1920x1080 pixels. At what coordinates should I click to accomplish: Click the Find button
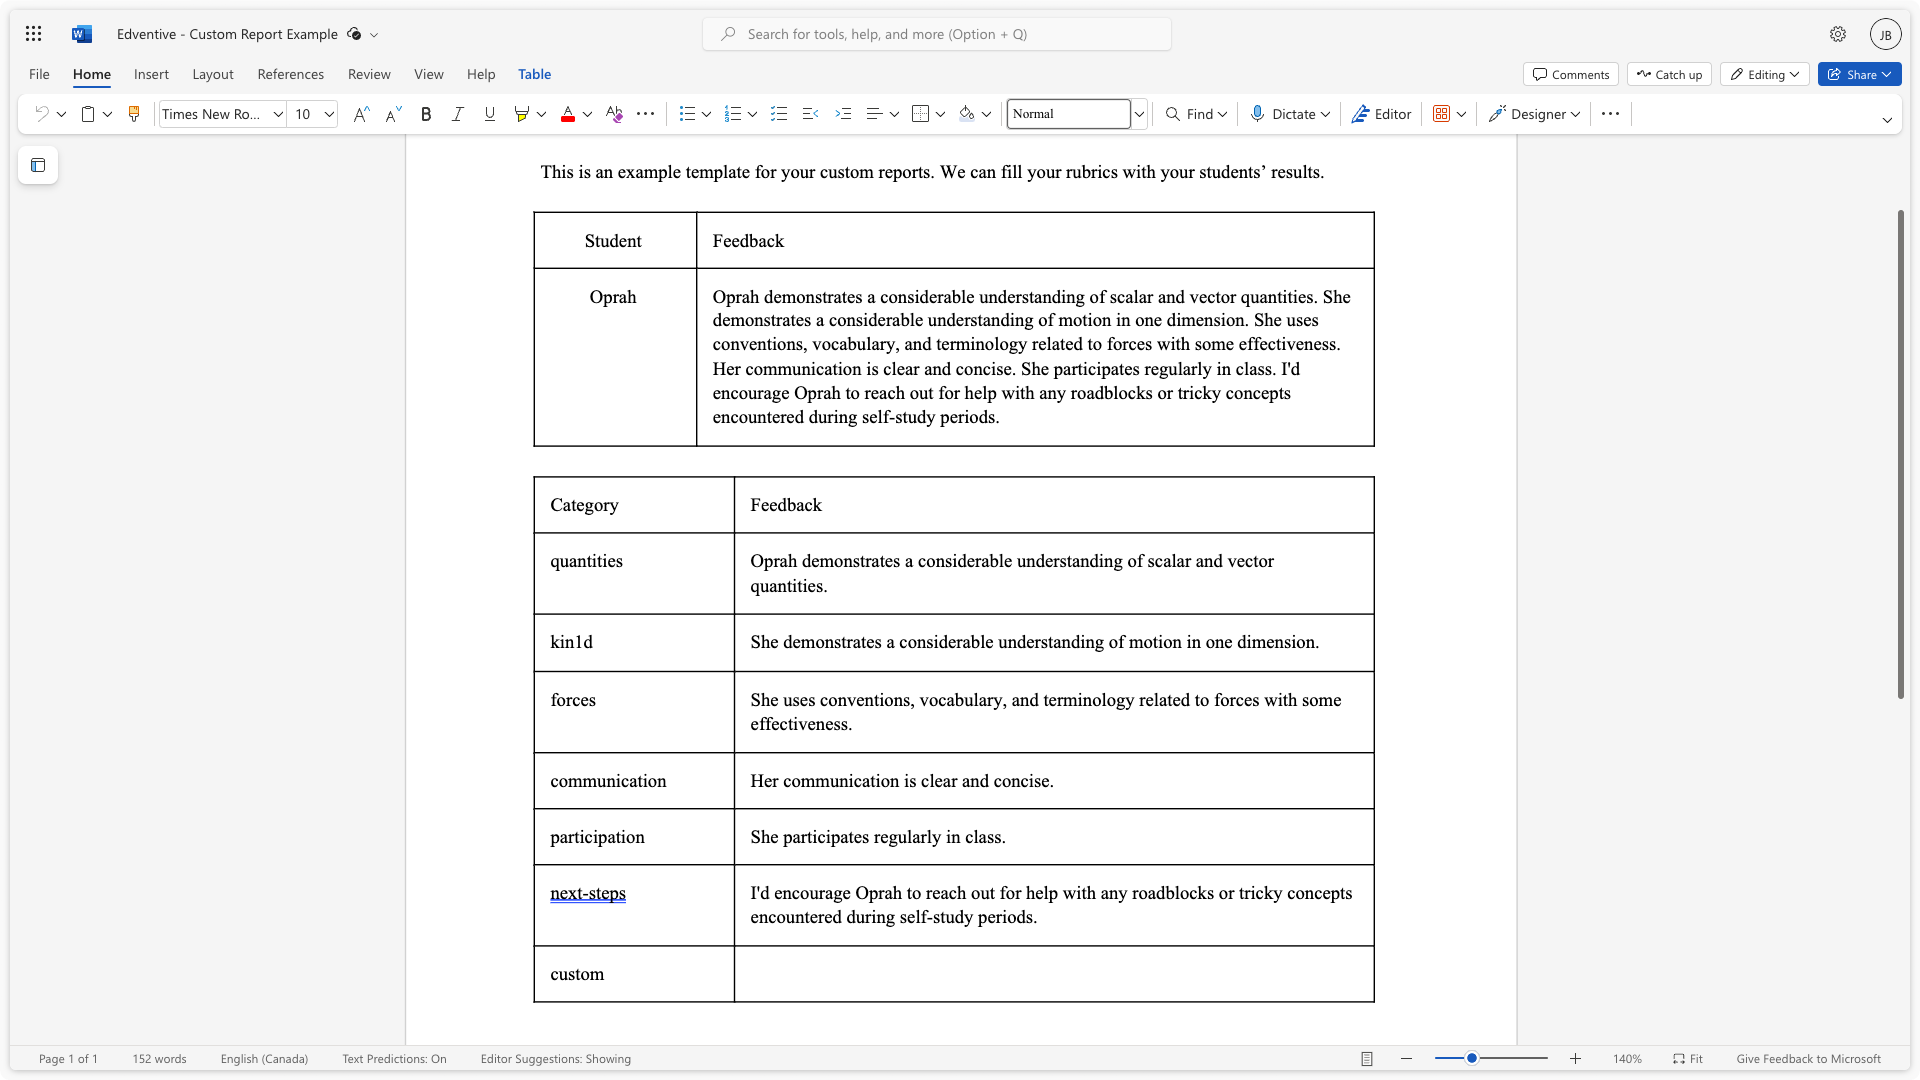(x=1196, y=114)
